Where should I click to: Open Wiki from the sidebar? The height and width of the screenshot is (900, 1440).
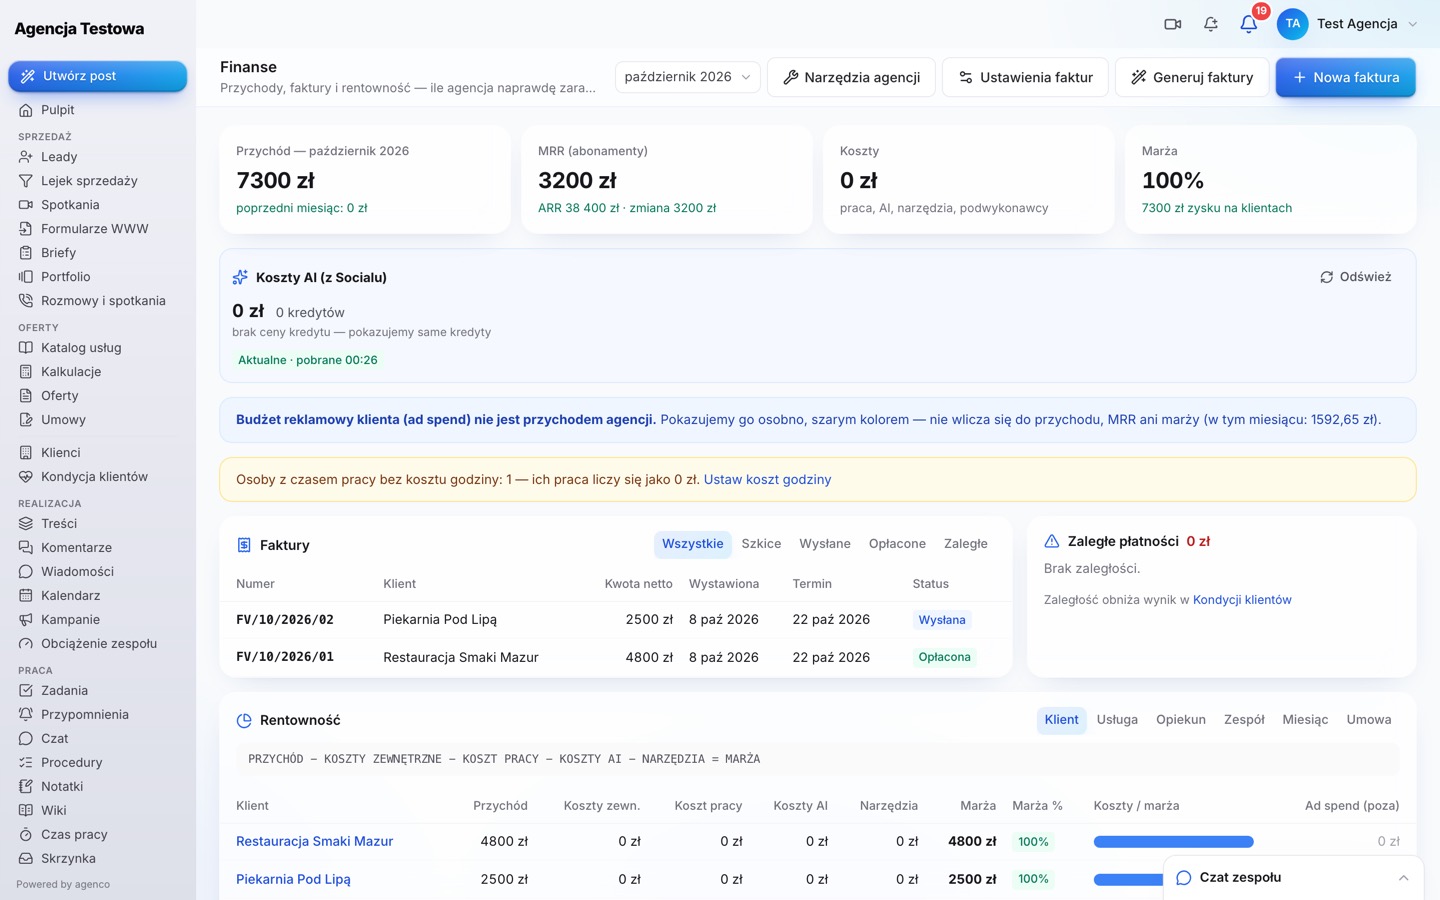(x=98, y=811)
